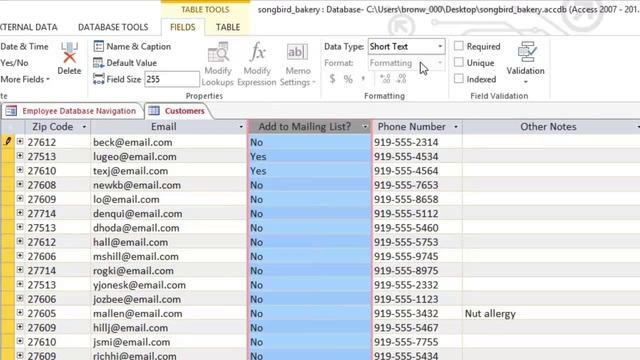Enable the Indexed checkbox
Screen dimensions: 640x360
459,79
